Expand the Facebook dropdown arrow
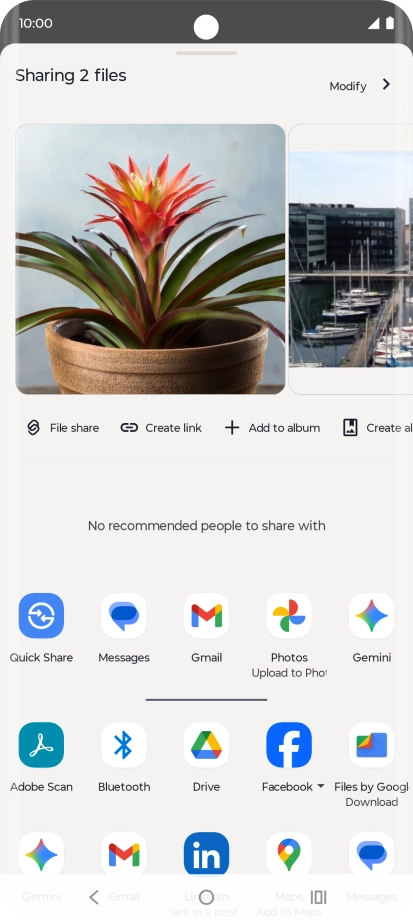This screenshot has height=920, width=413. [321, 786]
